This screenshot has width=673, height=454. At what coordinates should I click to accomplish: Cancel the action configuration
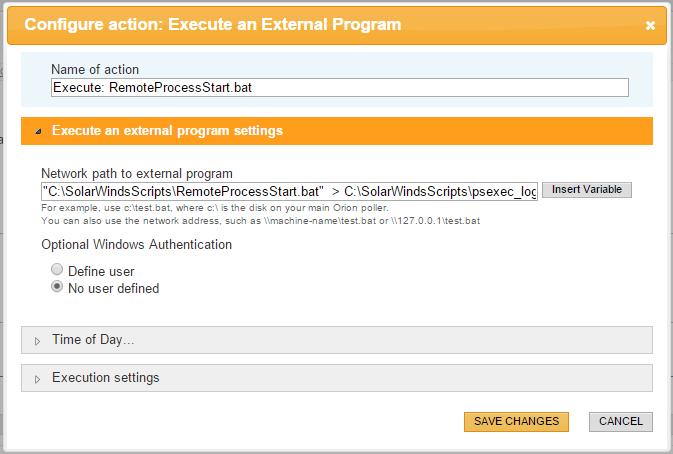620,422
